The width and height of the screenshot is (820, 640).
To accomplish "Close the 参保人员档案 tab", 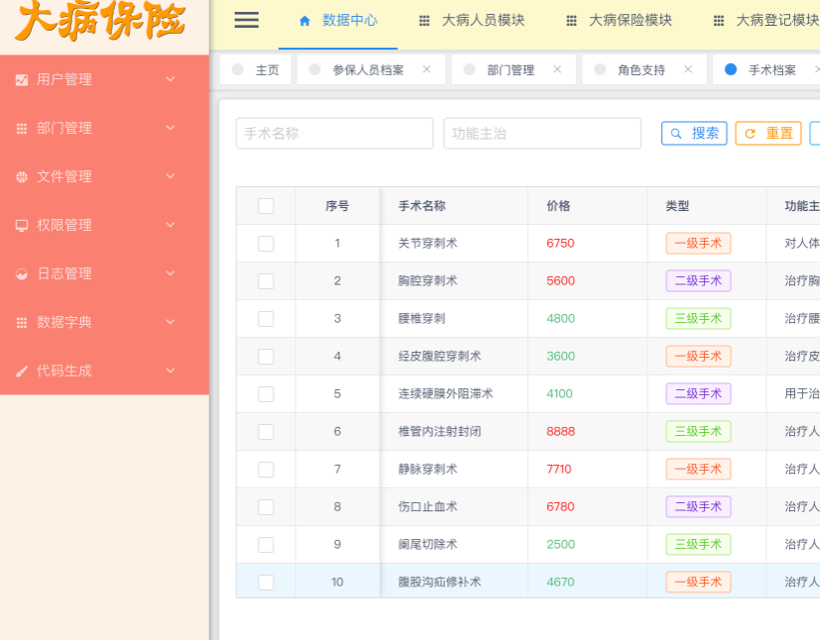I will [x=426, y=69].
